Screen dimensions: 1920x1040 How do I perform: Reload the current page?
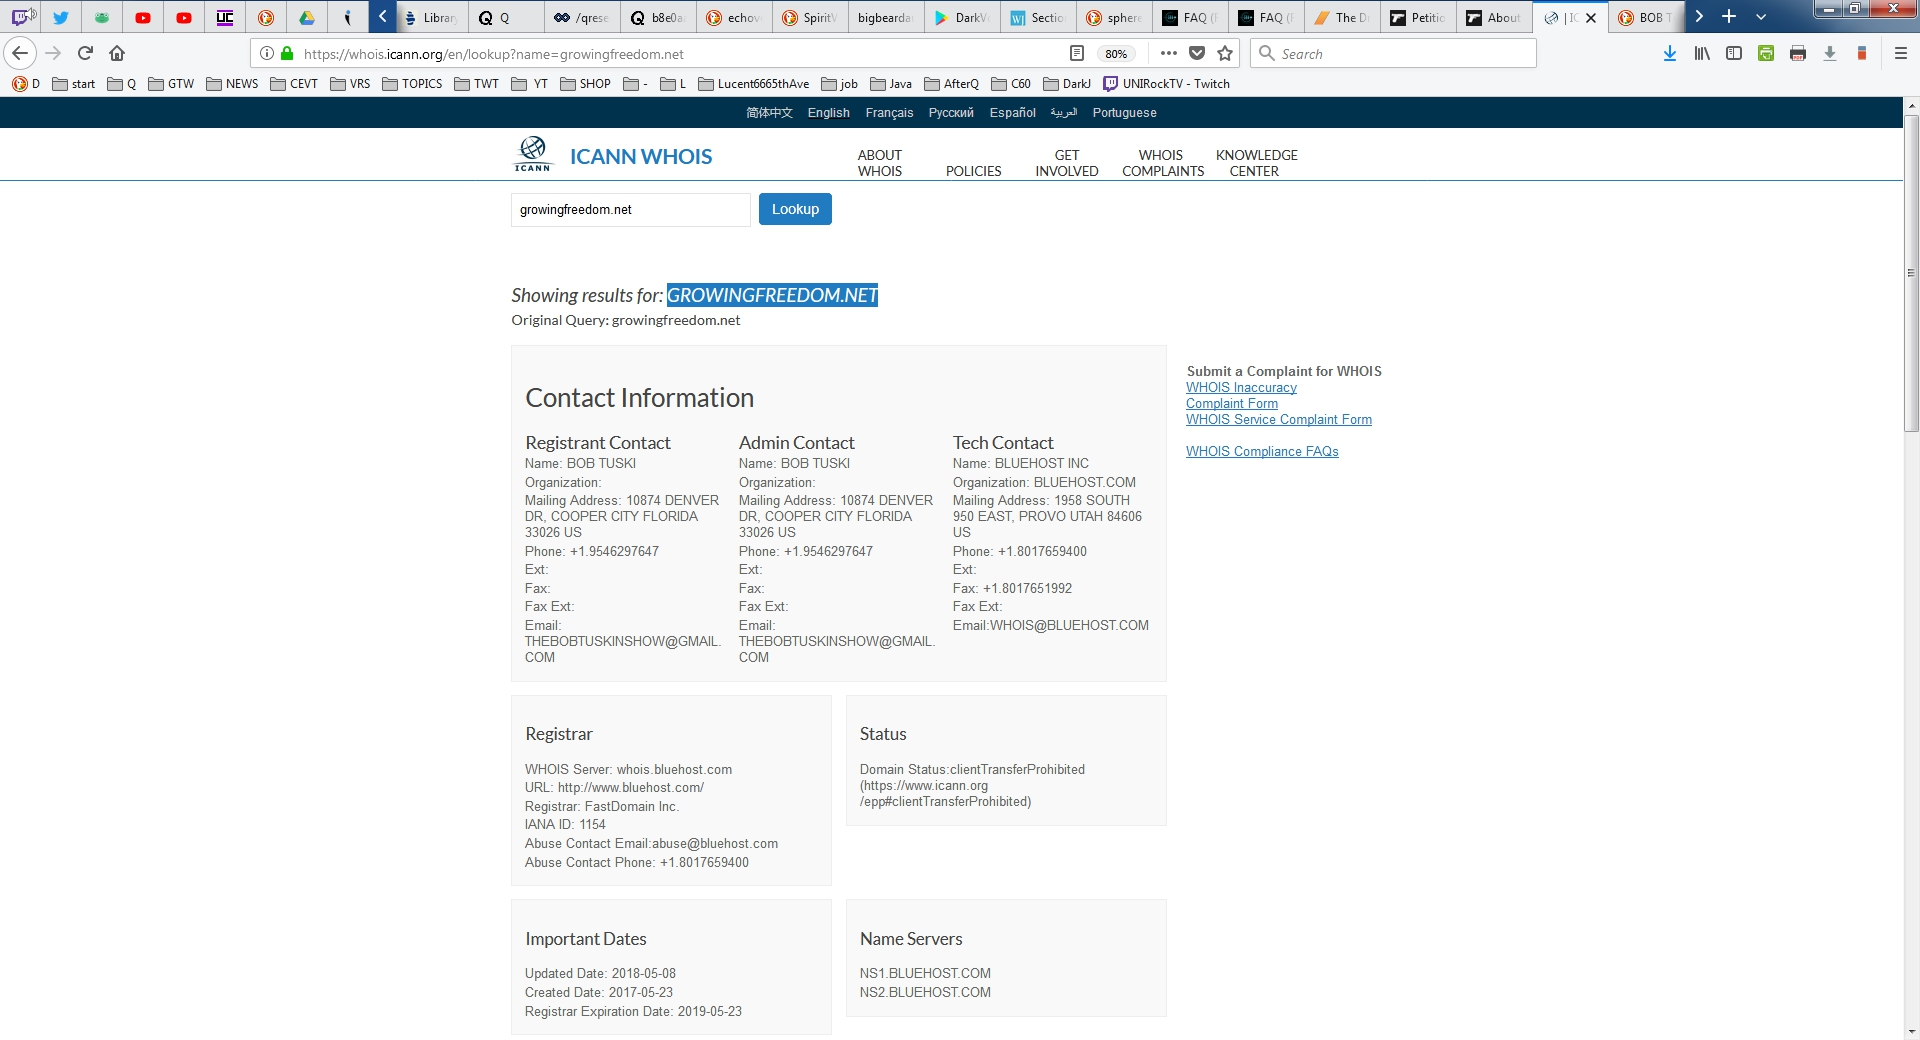coord(85,53)
